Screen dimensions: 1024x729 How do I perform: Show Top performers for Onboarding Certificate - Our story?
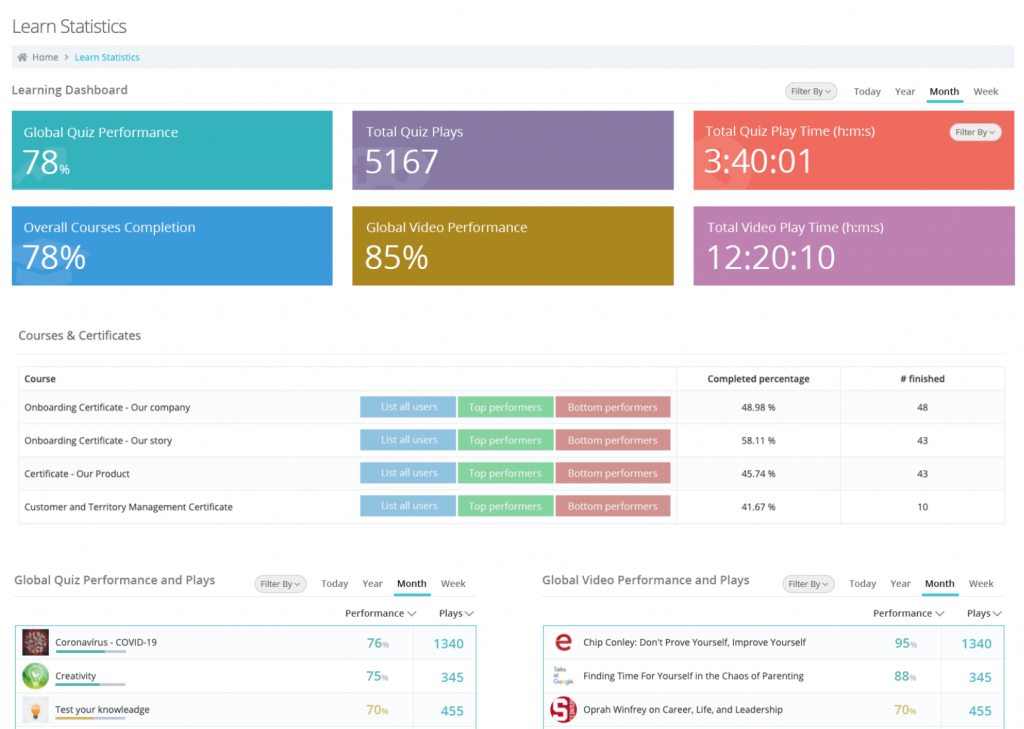[x=506, y=439]
